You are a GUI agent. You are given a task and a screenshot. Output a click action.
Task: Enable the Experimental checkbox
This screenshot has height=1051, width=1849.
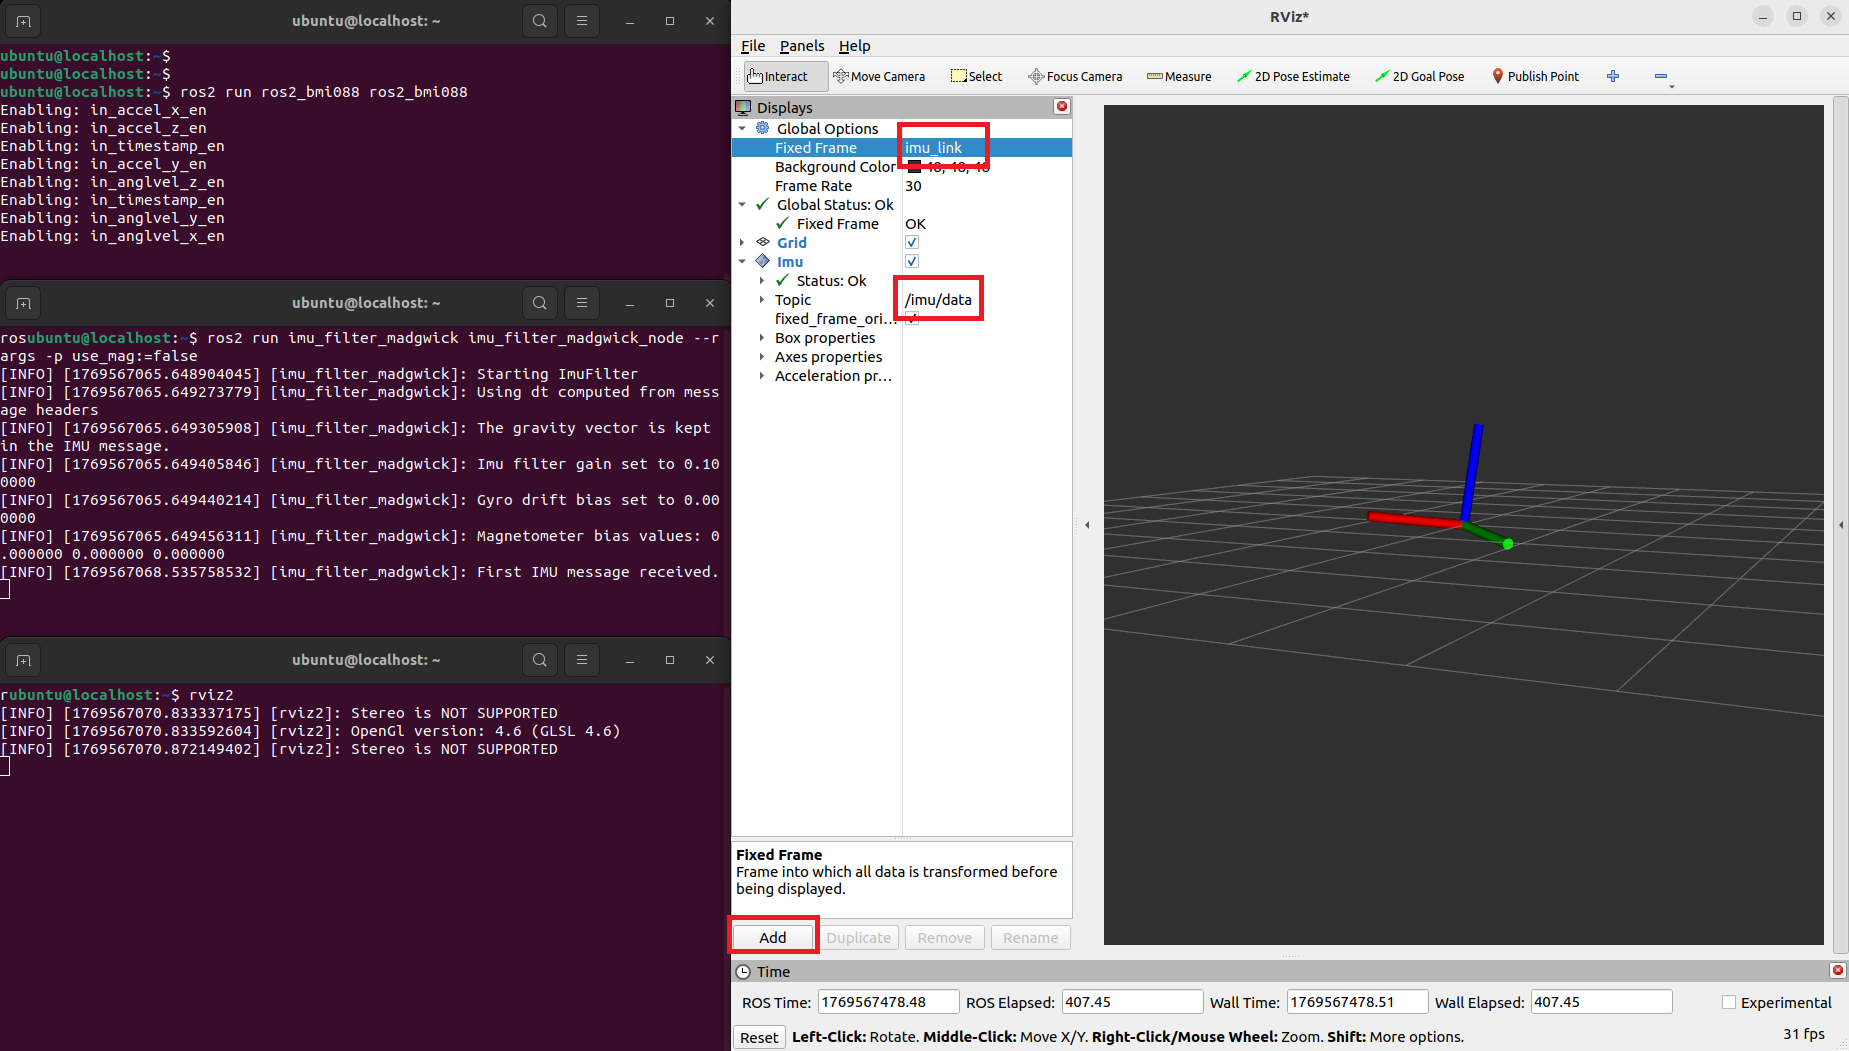coord(1729,1002)
